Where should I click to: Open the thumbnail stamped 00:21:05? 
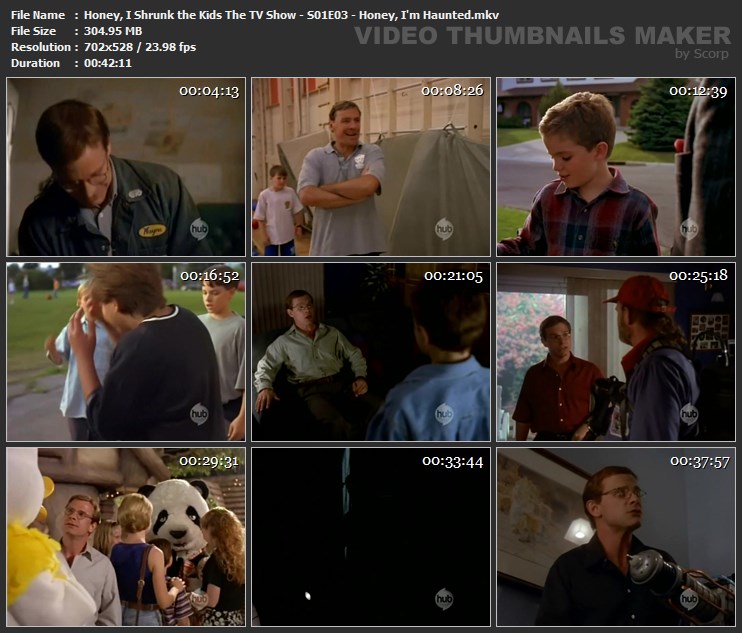click(371, 352)
